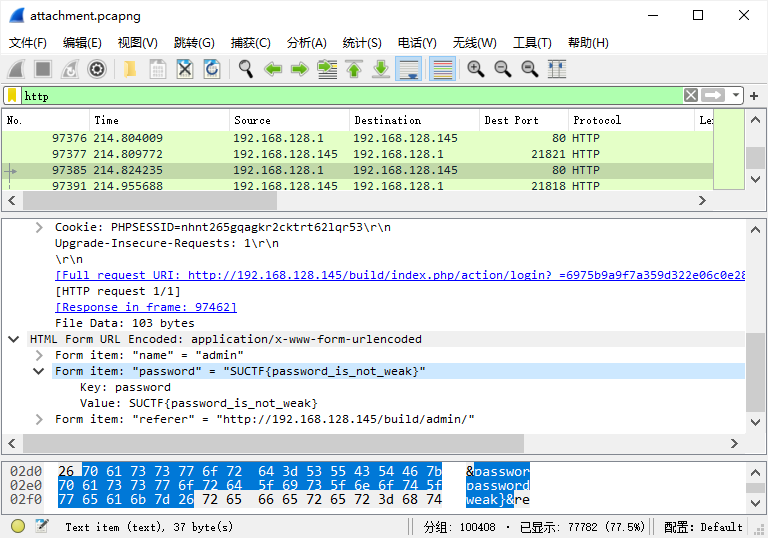Click the zoom in icon
Image resolution: width=768 pixels, height=538 pixels.
(x=476, y=69)
